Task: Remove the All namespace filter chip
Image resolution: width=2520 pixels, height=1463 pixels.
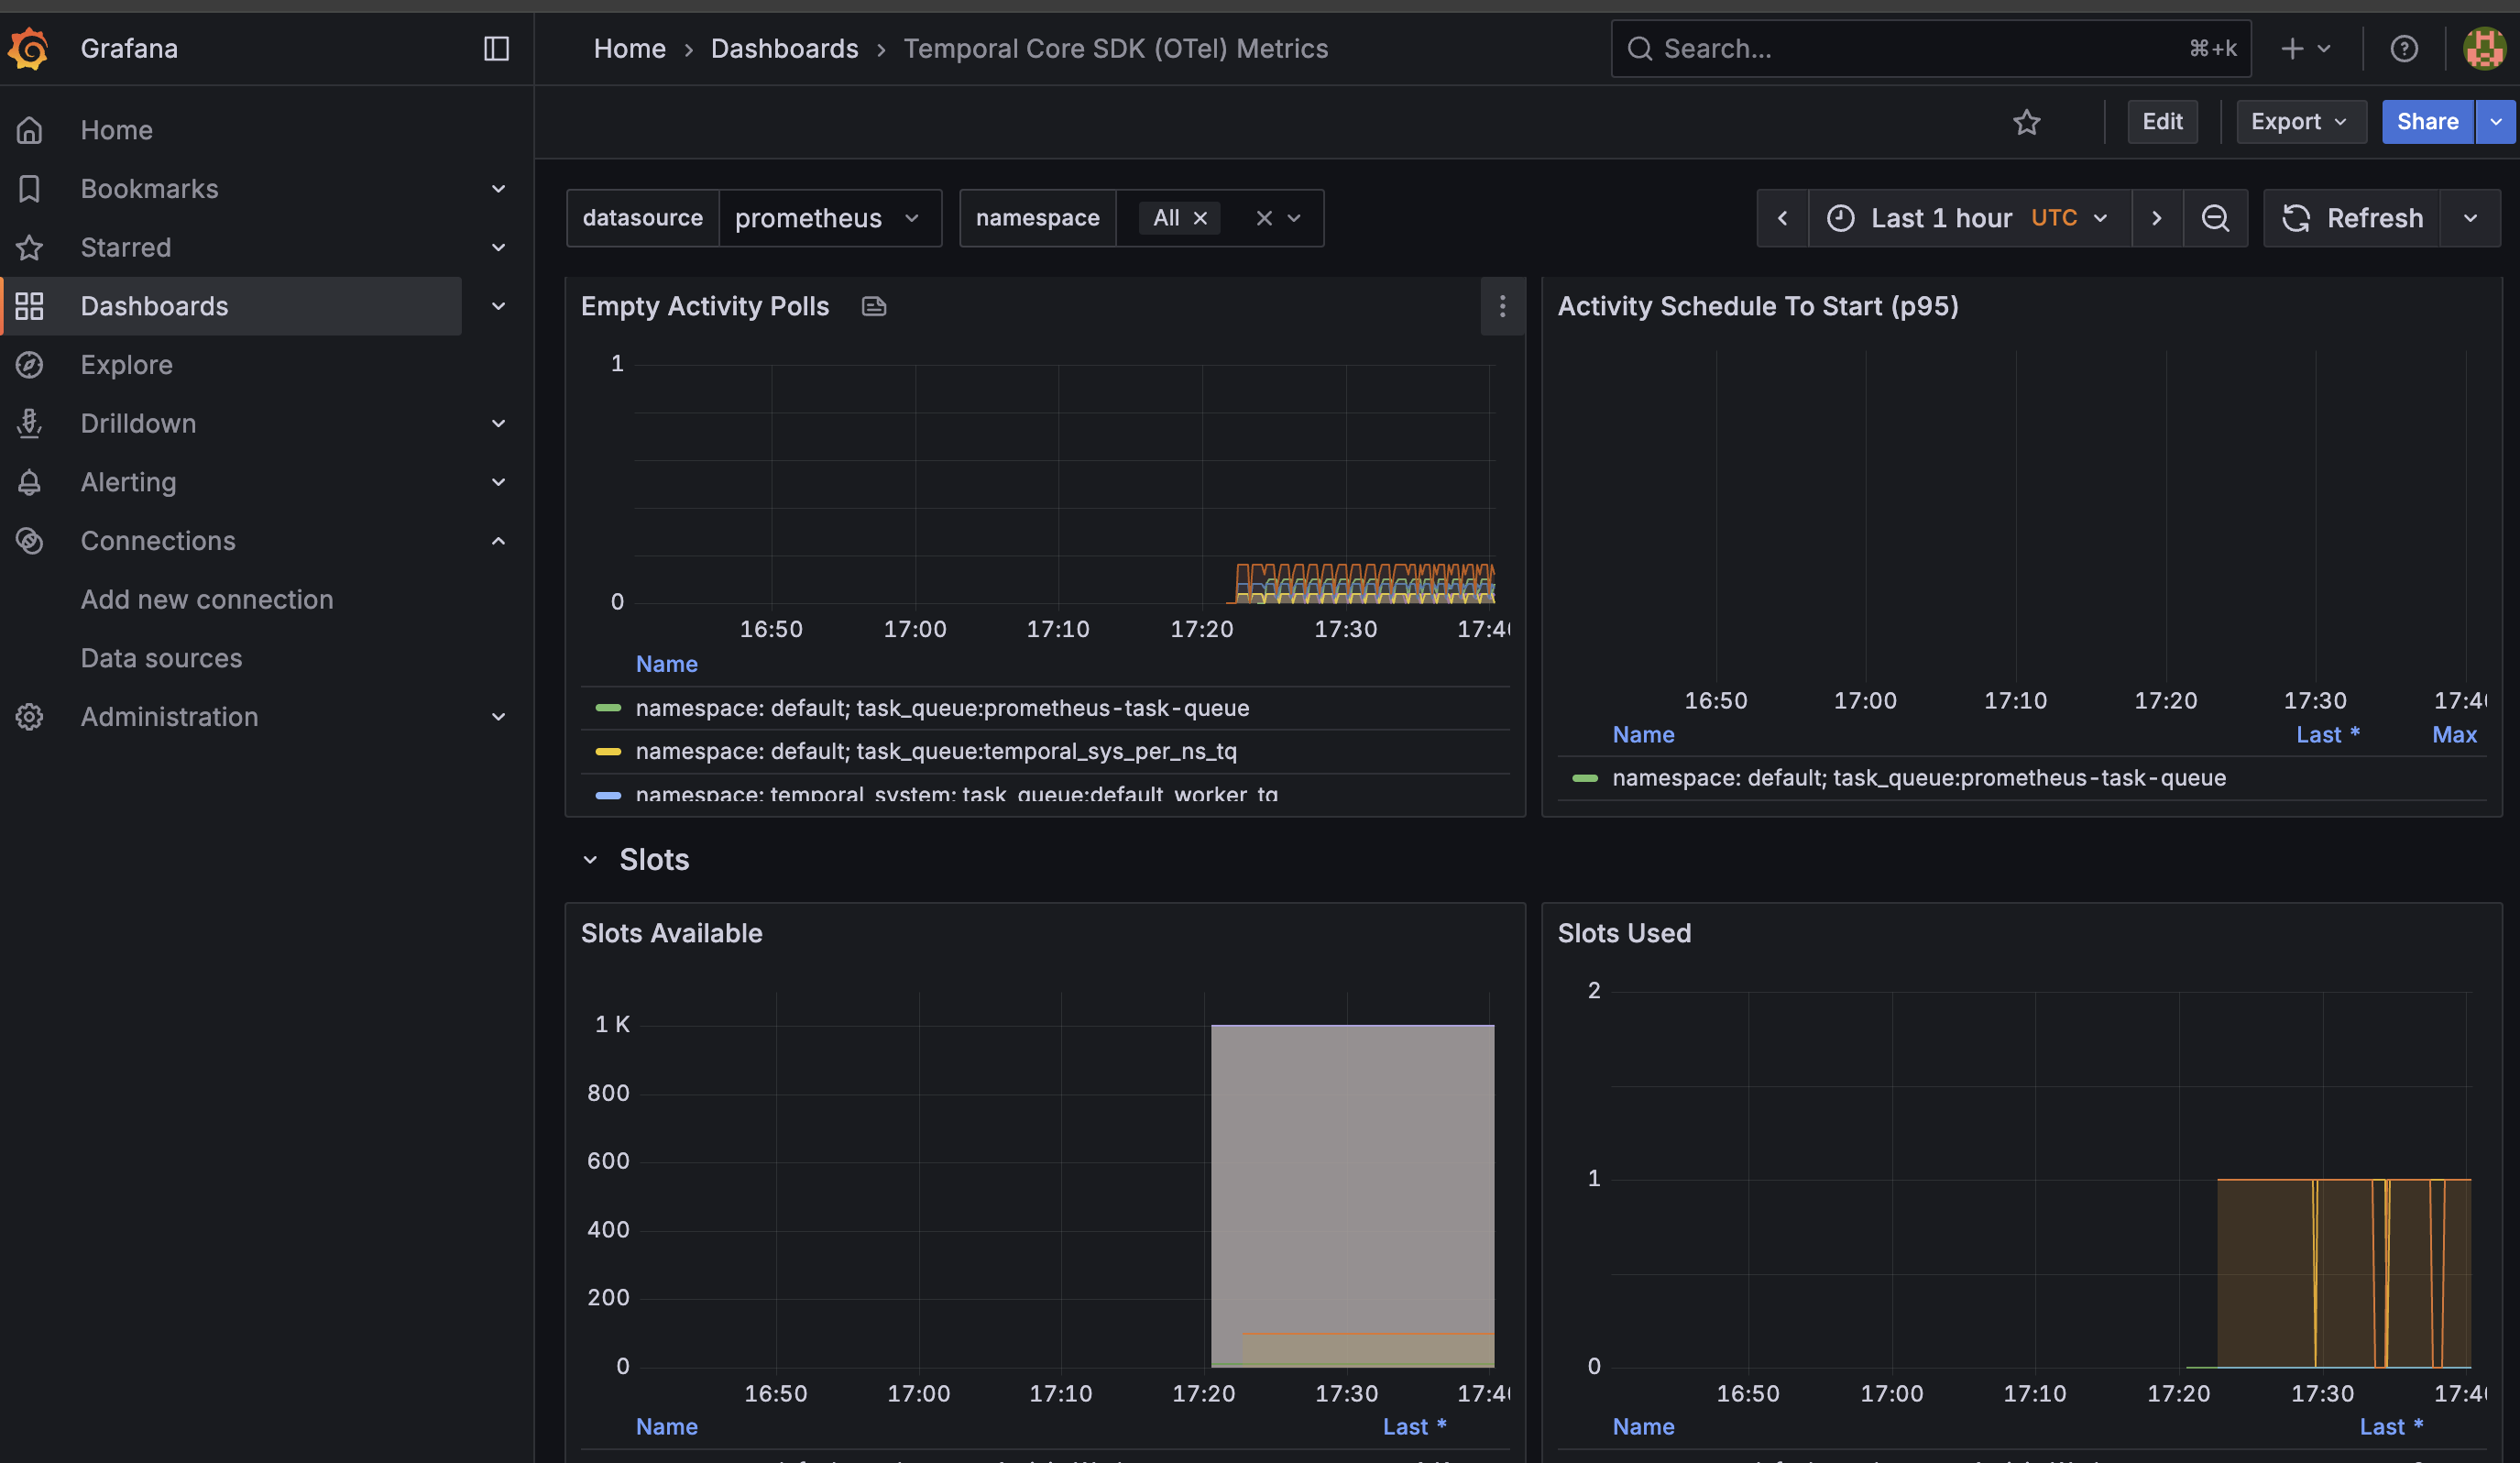Action: (1200, 218)
